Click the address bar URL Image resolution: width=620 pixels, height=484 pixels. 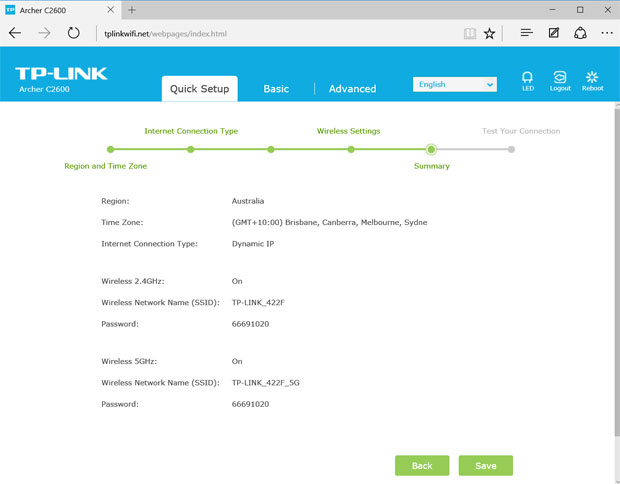(165, 34)
